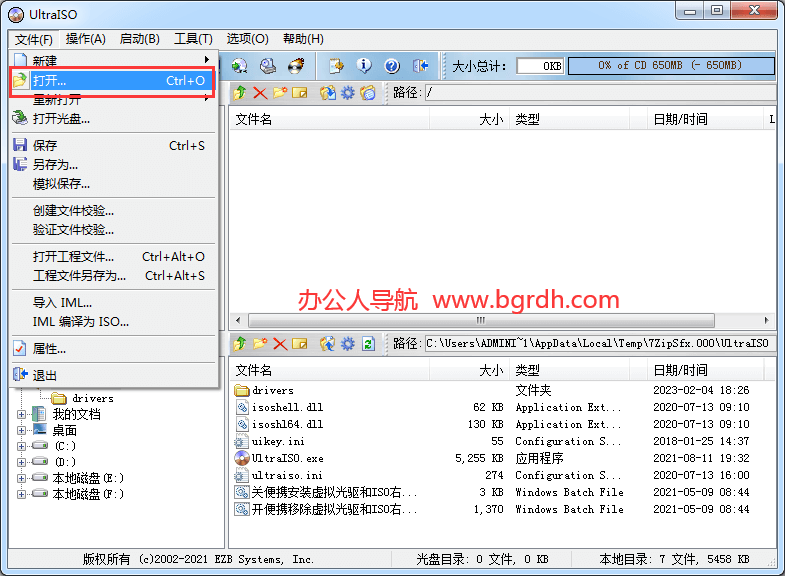Screen dimensions: 785x576
Task: Expand the 我的文档 tree node
Action: point(23,414)
